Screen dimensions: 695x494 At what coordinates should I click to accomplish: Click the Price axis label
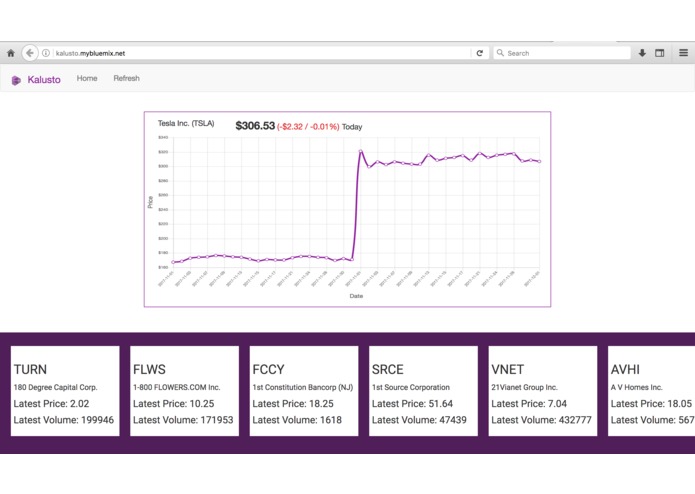[150, 202]
